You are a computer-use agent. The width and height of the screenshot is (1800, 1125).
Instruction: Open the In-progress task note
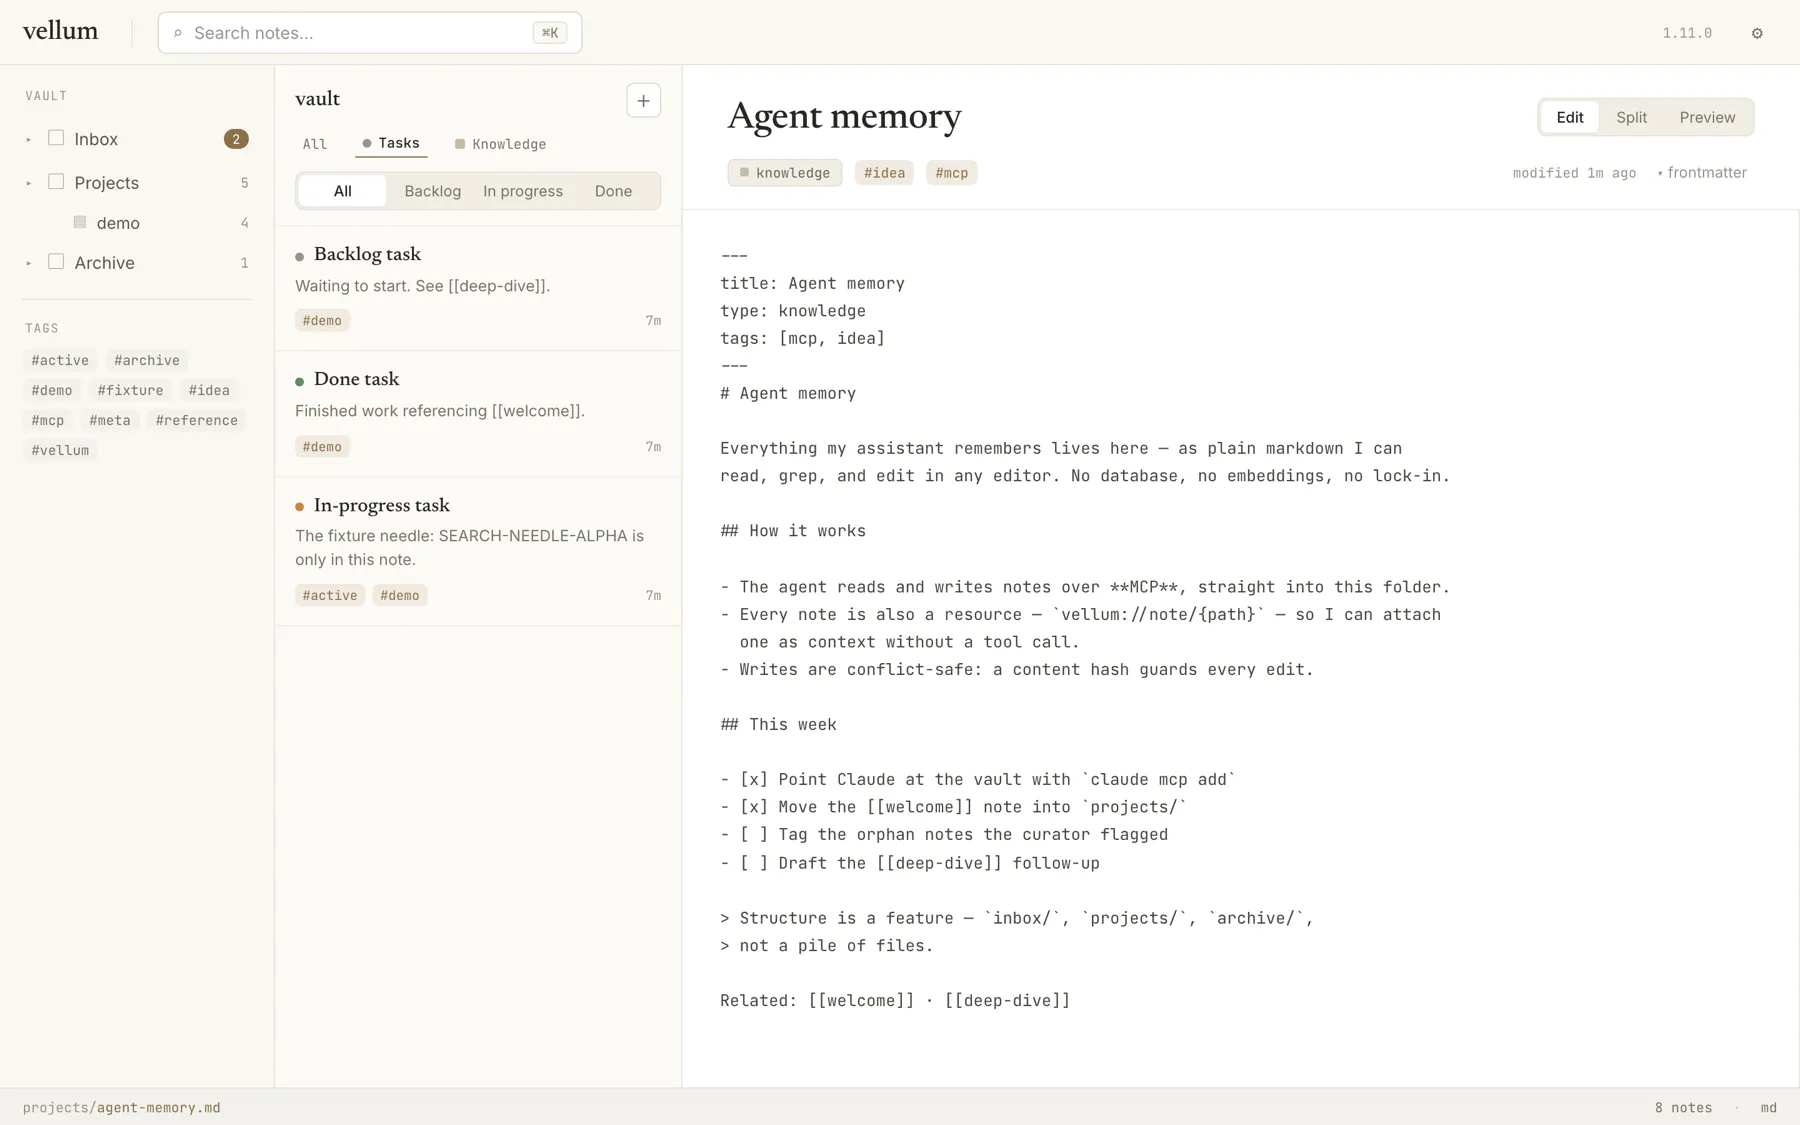(478, 551)
